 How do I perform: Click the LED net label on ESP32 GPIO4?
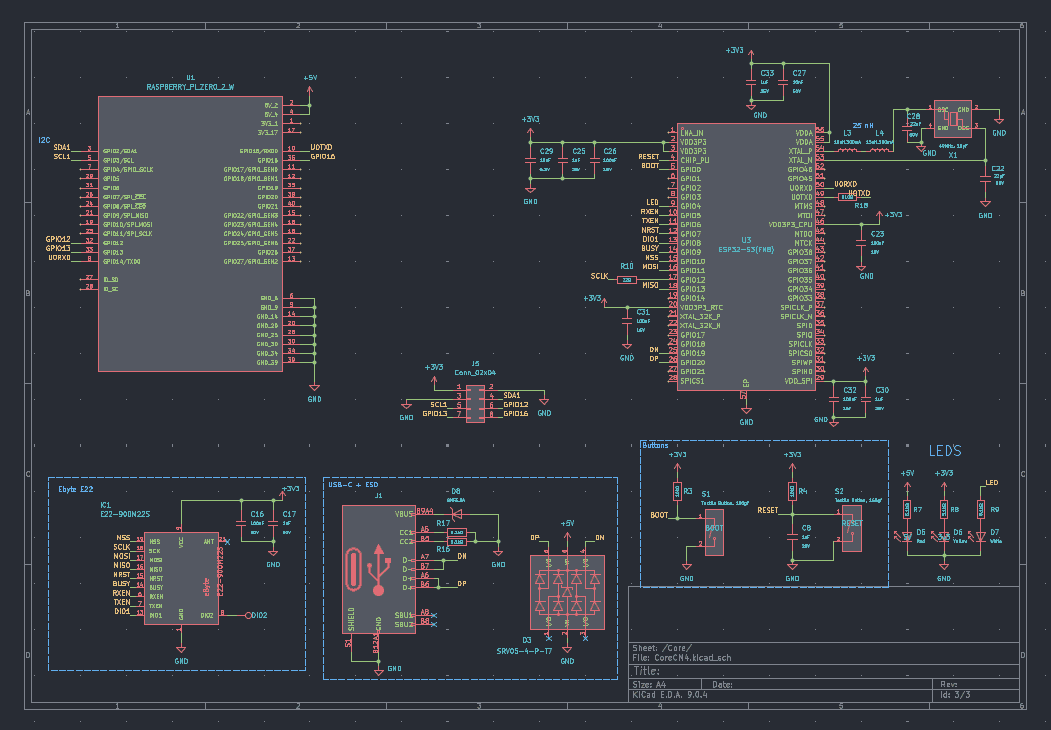[652, 202]
